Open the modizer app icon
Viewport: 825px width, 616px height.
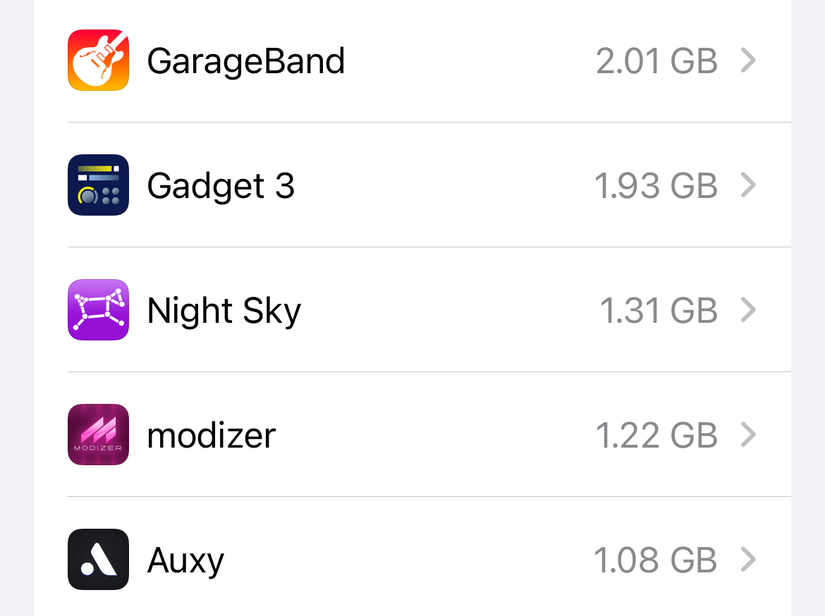click(x=97, y=435)
